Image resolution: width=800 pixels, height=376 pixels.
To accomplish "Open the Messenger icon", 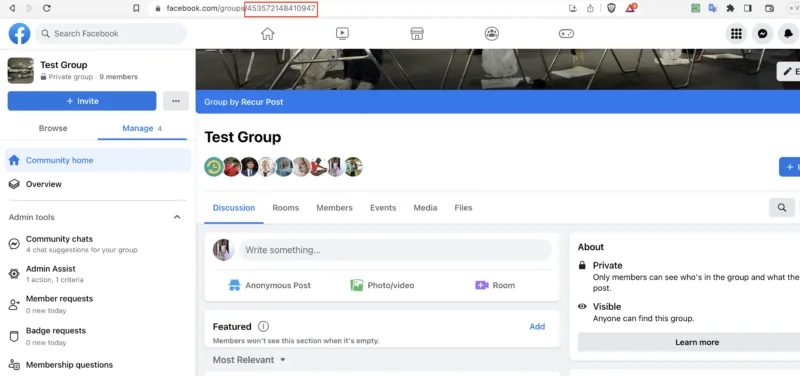I will point(763,34).
